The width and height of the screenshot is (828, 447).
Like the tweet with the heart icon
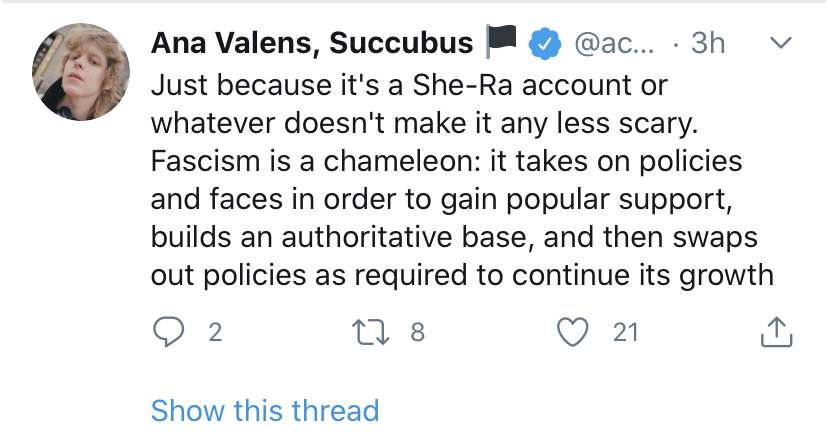pyautogui.click(x=573, y=333)
